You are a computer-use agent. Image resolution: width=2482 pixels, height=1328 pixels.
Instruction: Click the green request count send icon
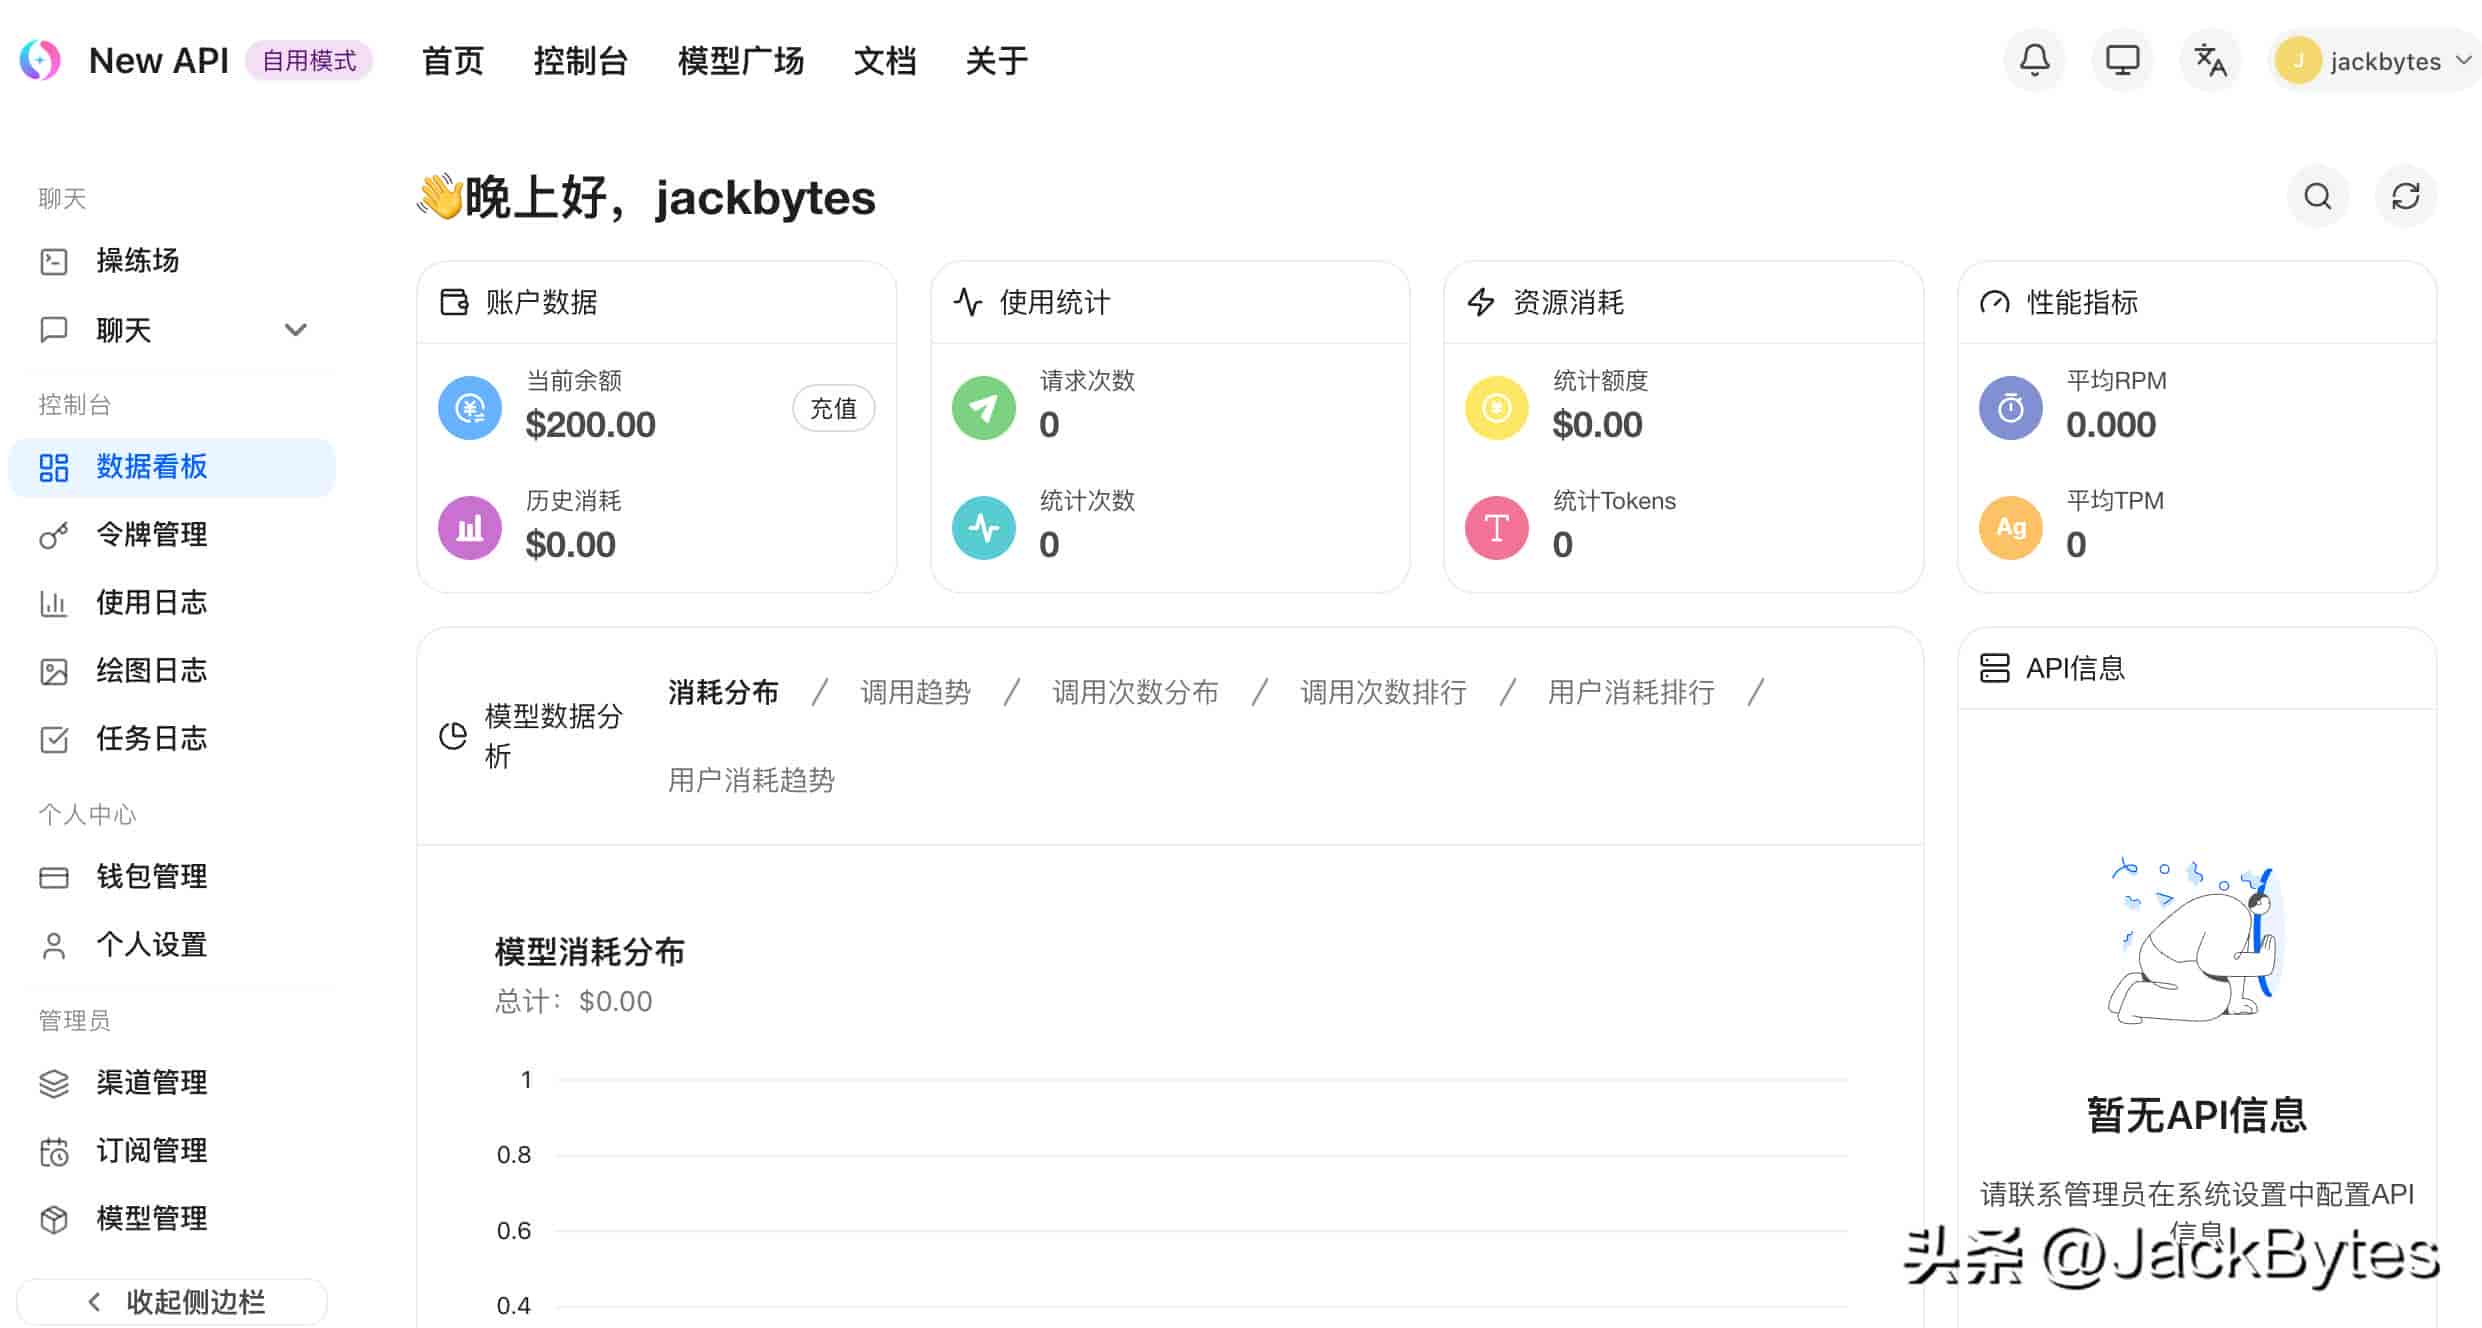pos(984,408)
